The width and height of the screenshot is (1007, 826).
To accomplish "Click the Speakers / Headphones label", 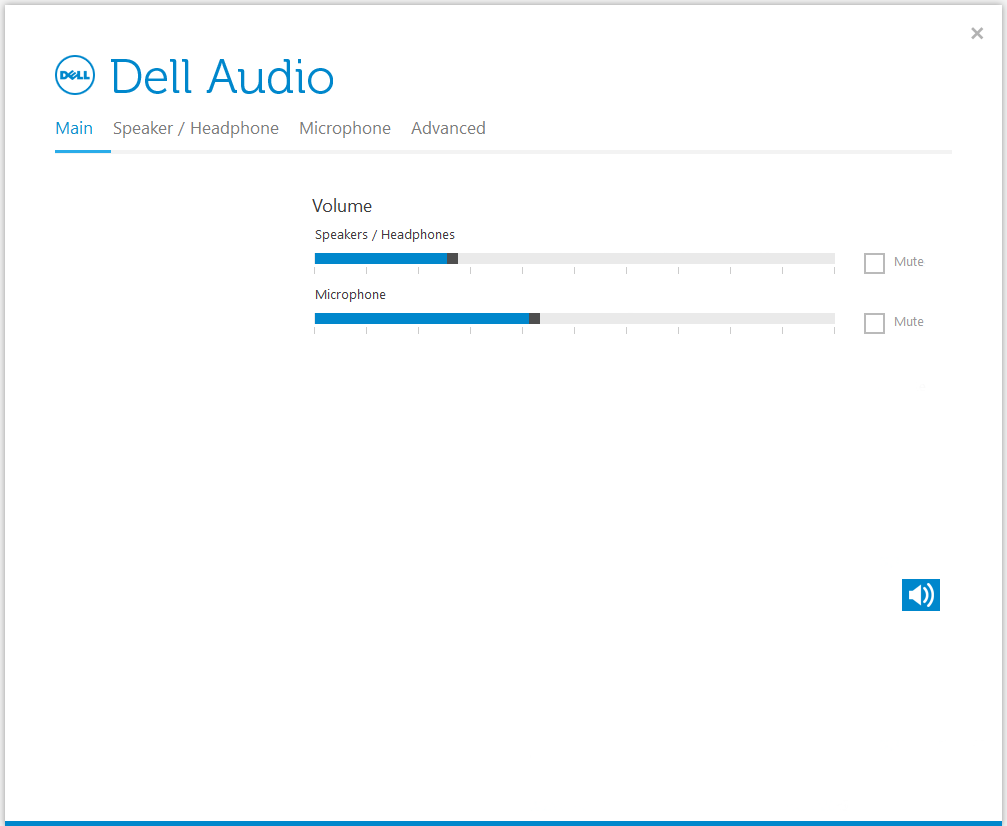I will tap(385, 235).
